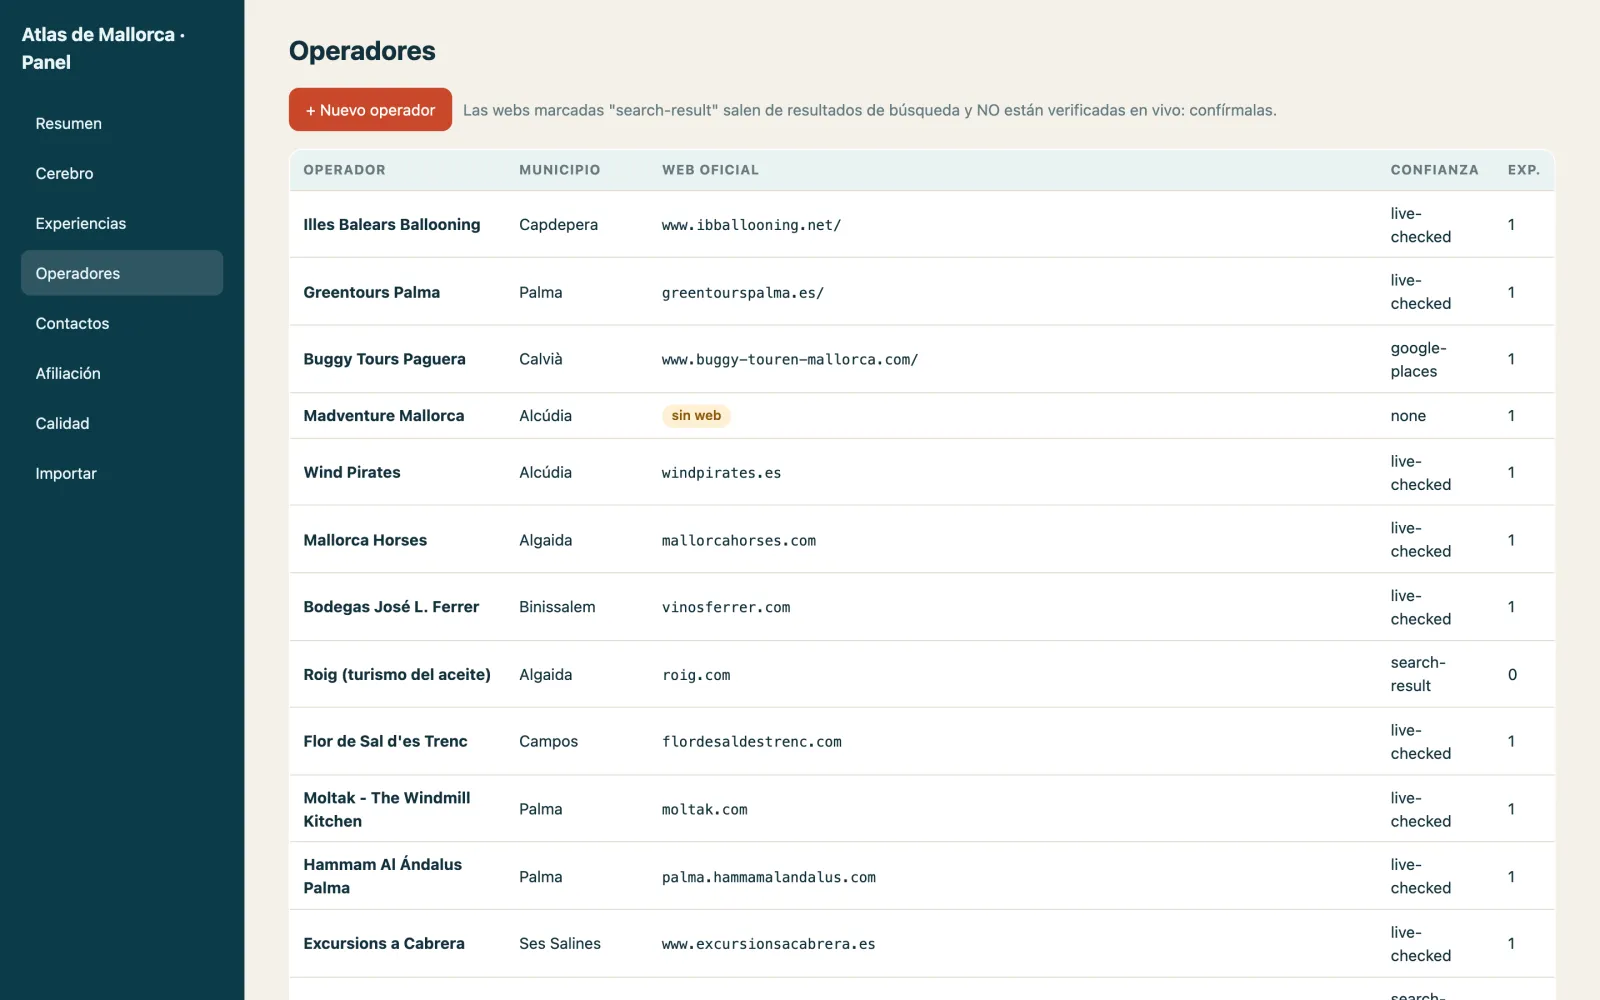
Task: Click google-places confidence for Buggy Tours
Action: (1418, 359)
